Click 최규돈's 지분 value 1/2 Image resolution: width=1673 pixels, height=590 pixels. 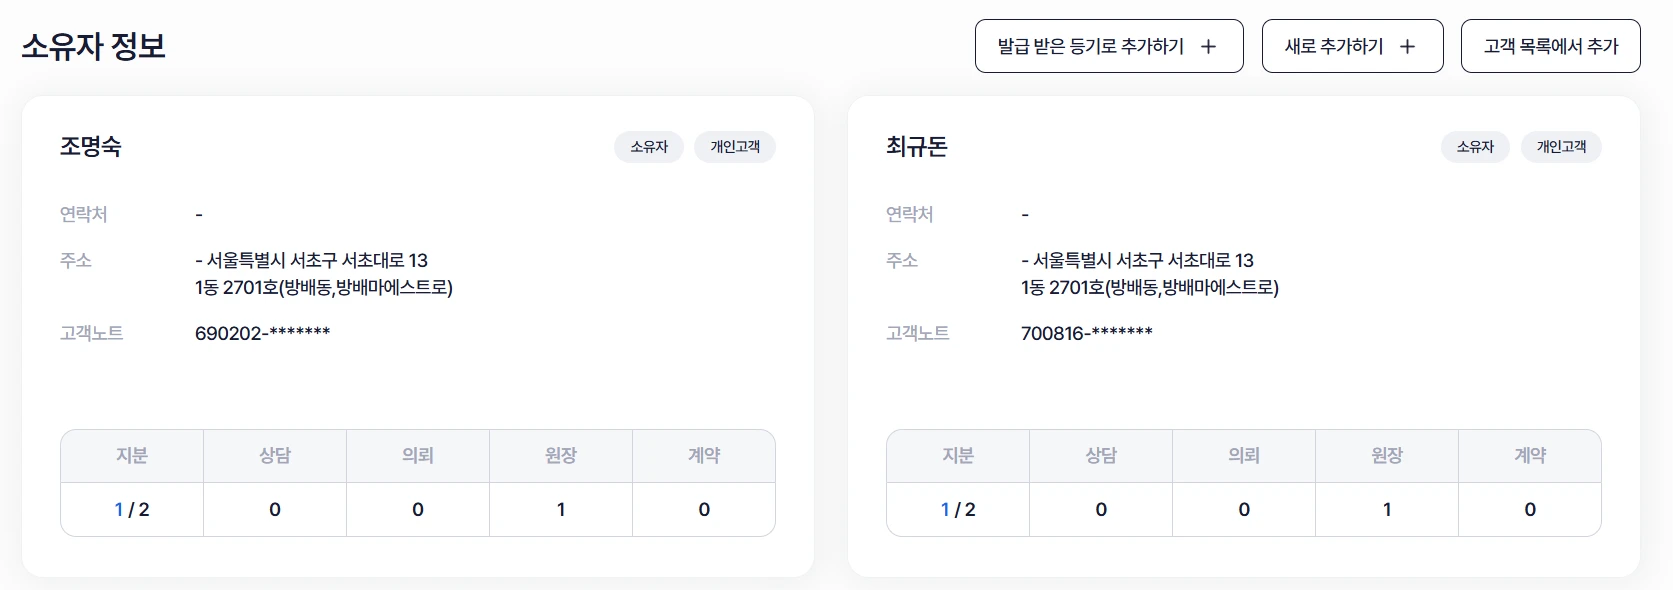coord(958,510)
